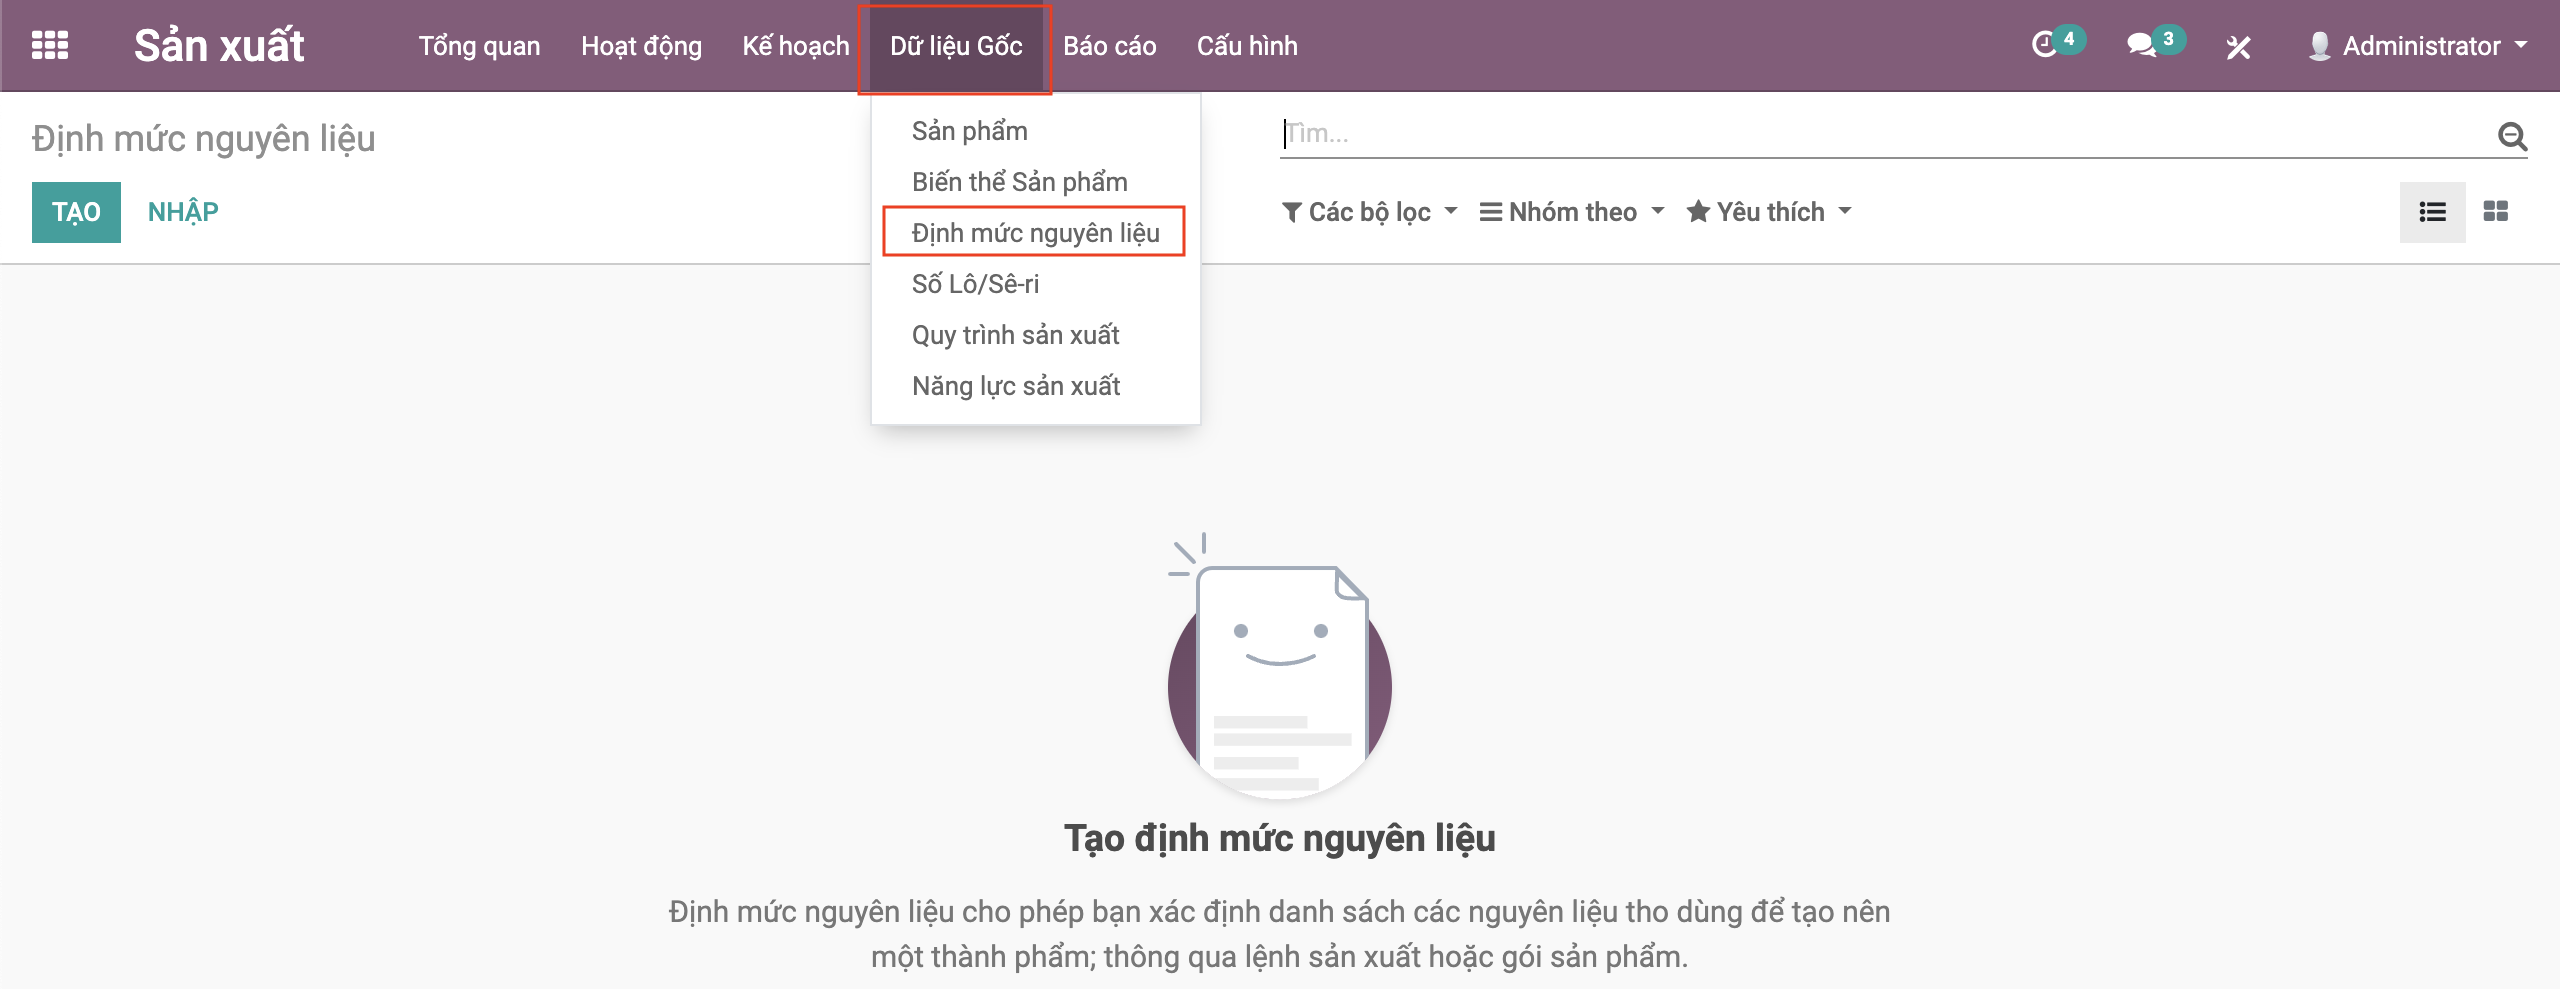The height and width of the screenshot is (989, 2560).
Task: Click the Administrator user avatar
Action: [2319, 46]
